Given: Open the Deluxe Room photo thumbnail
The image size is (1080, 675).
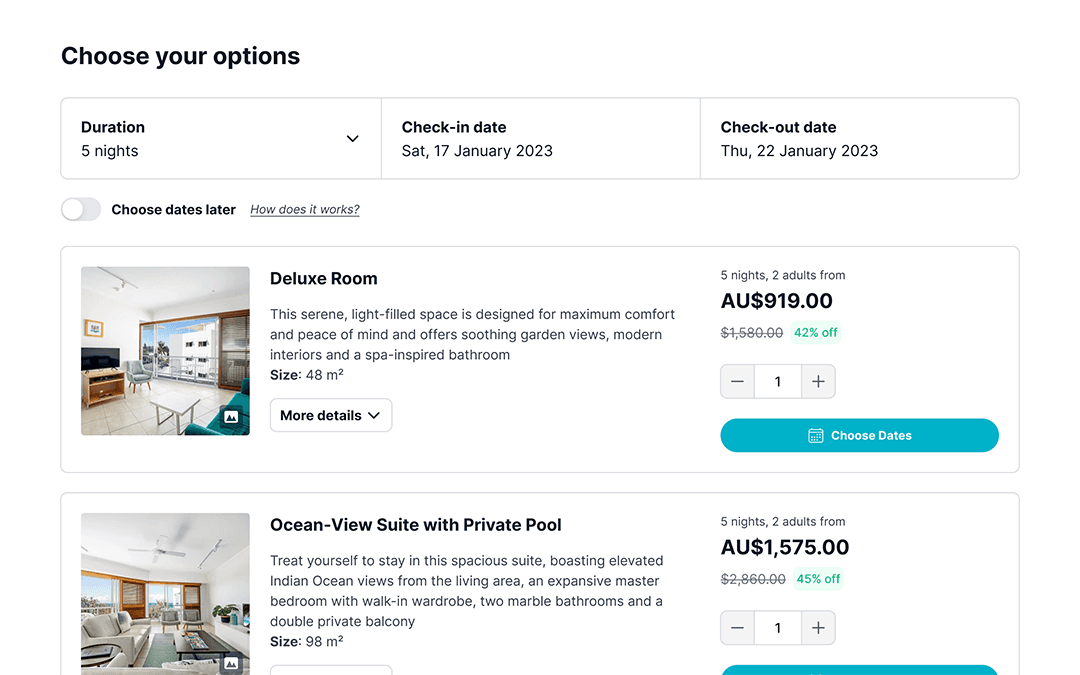Looking at the screenshot, I should point(165,351).
